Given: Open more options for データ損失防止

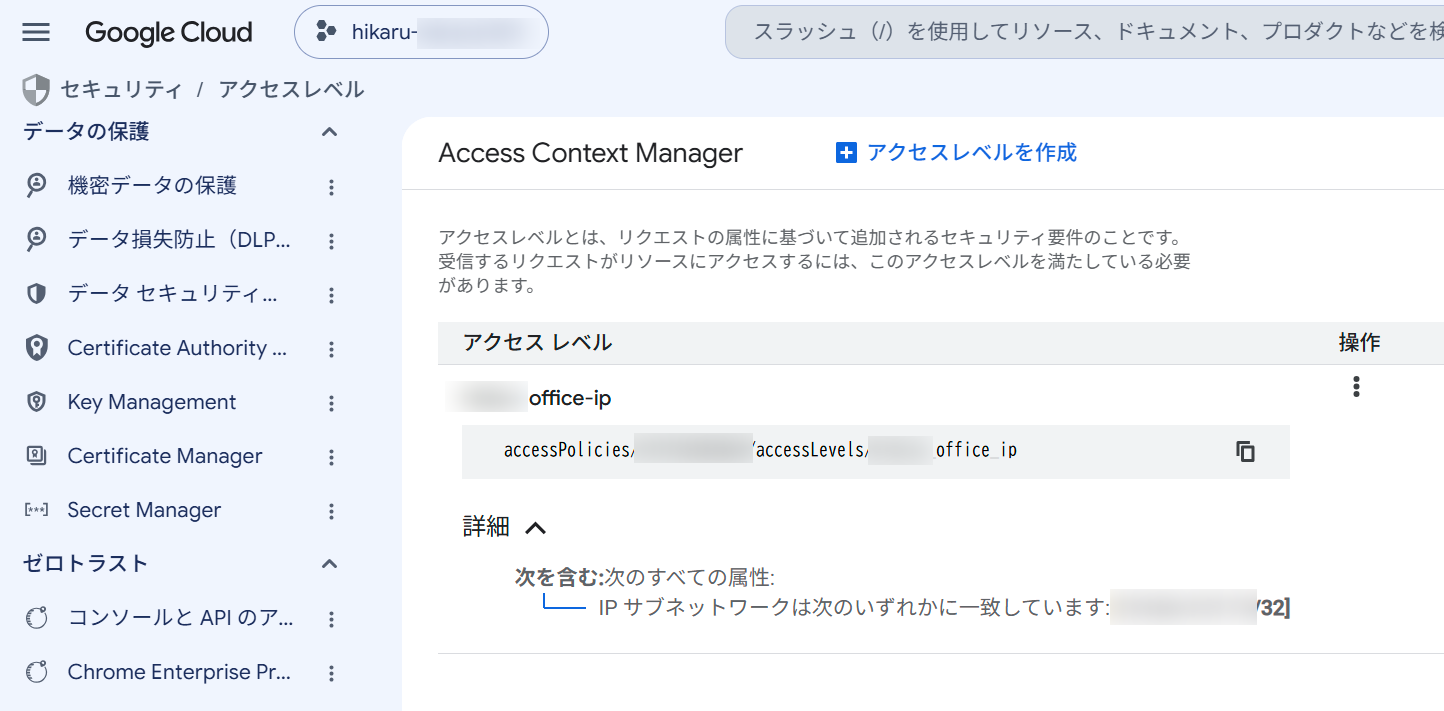Looking at the screenshot, I should (331, 241).
